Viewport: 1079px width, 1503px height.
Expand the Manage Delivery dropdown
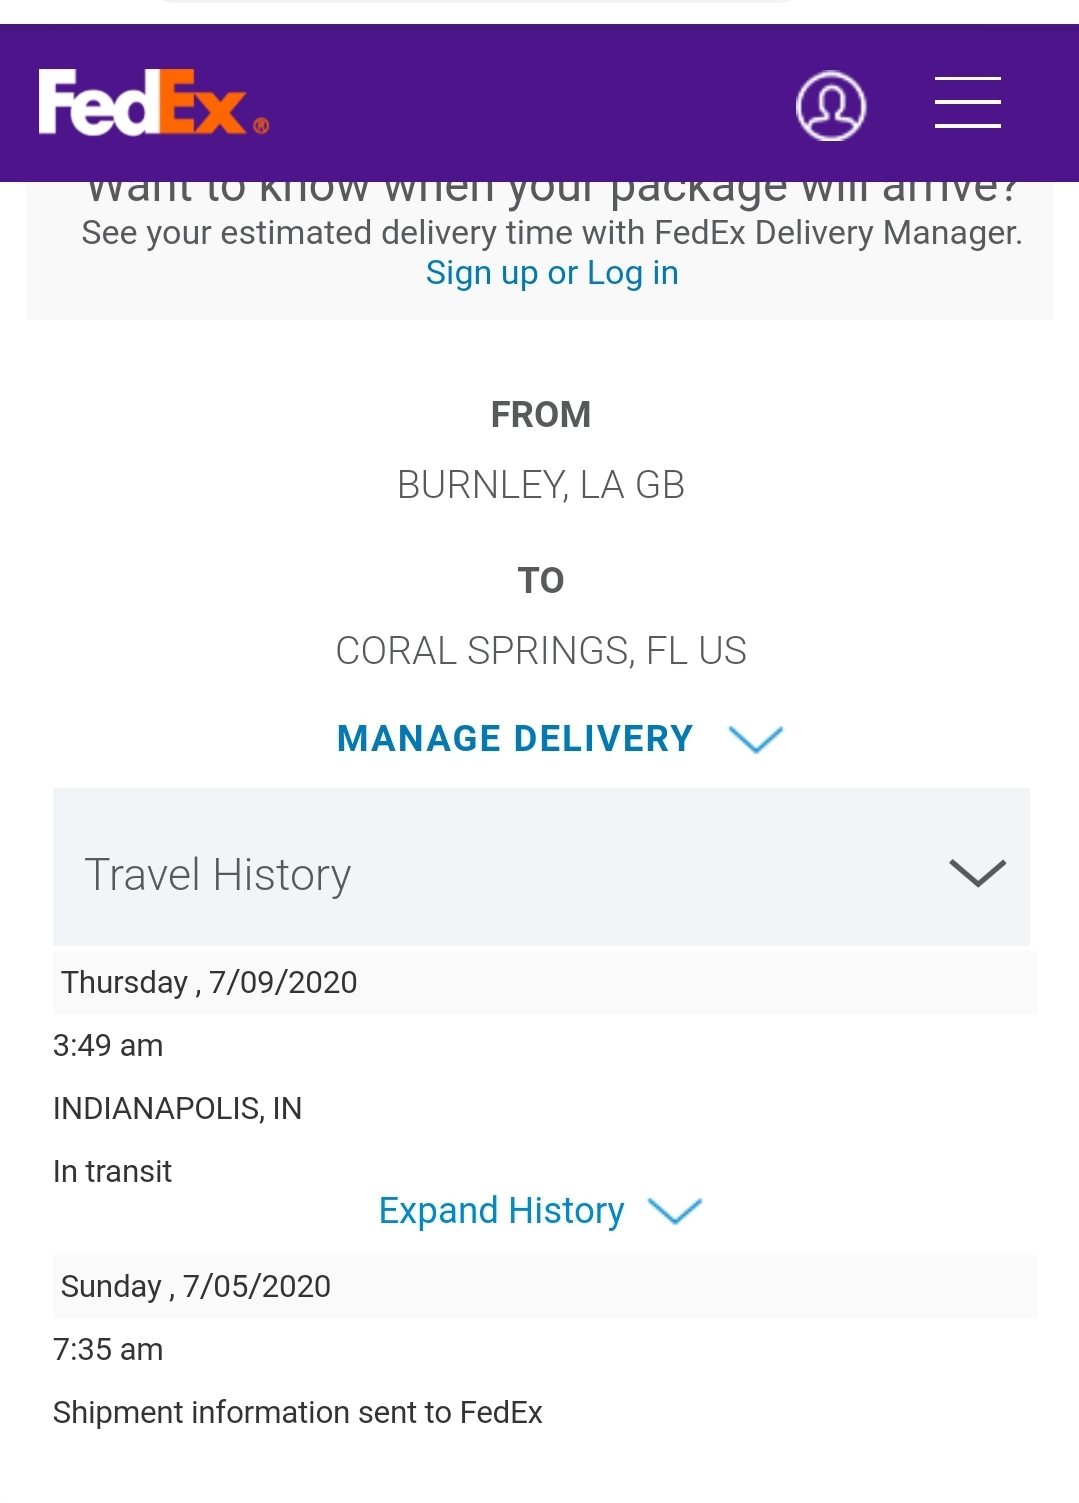559,739
